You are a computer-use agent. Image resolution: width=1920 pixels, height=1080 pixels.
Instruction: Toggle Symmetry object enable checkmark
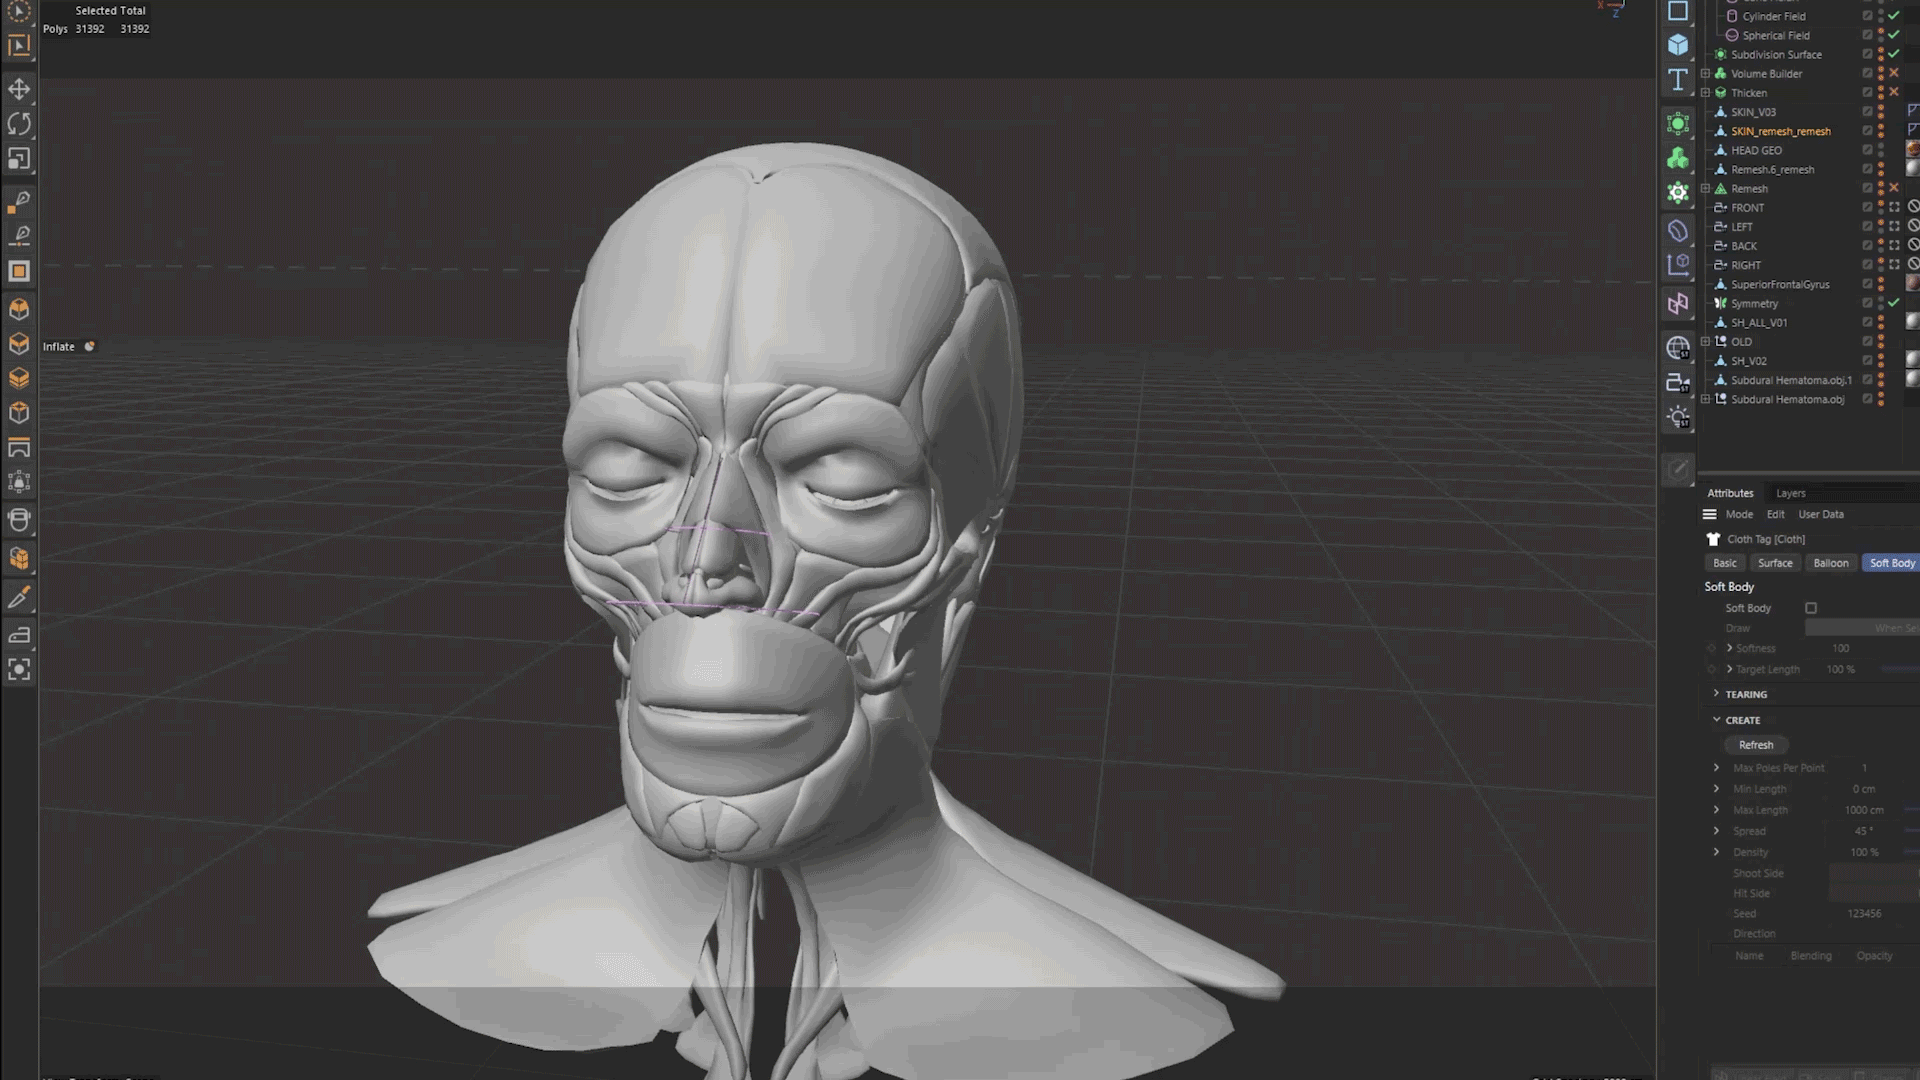(x=1893, y=303)
